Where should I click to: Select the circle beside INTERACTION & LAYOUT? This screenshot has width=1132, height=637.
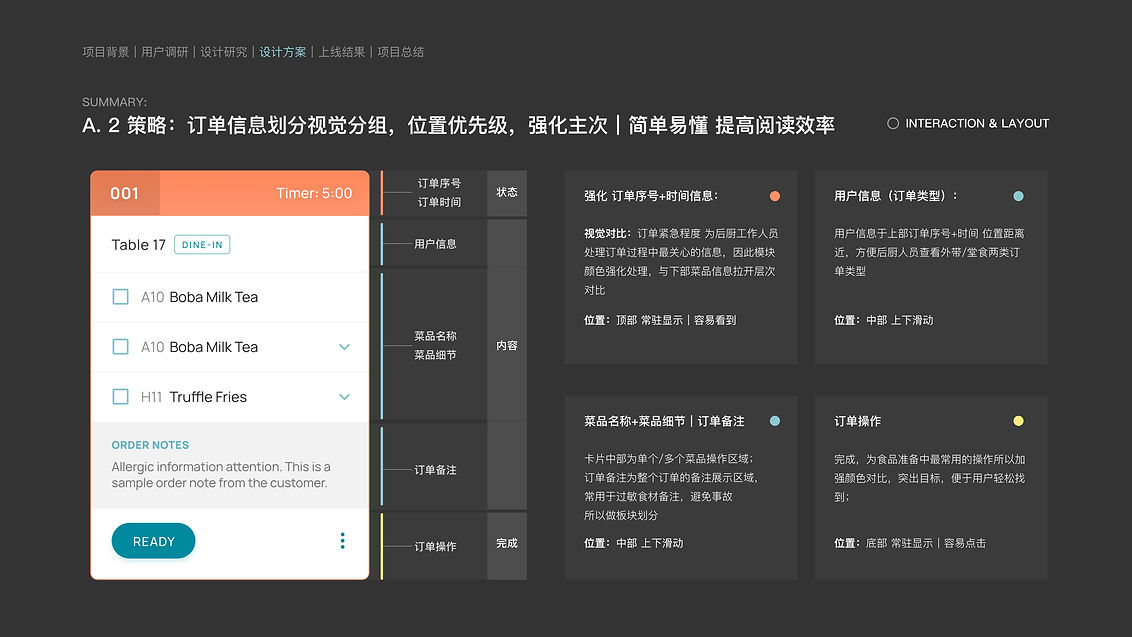[893, 123]
